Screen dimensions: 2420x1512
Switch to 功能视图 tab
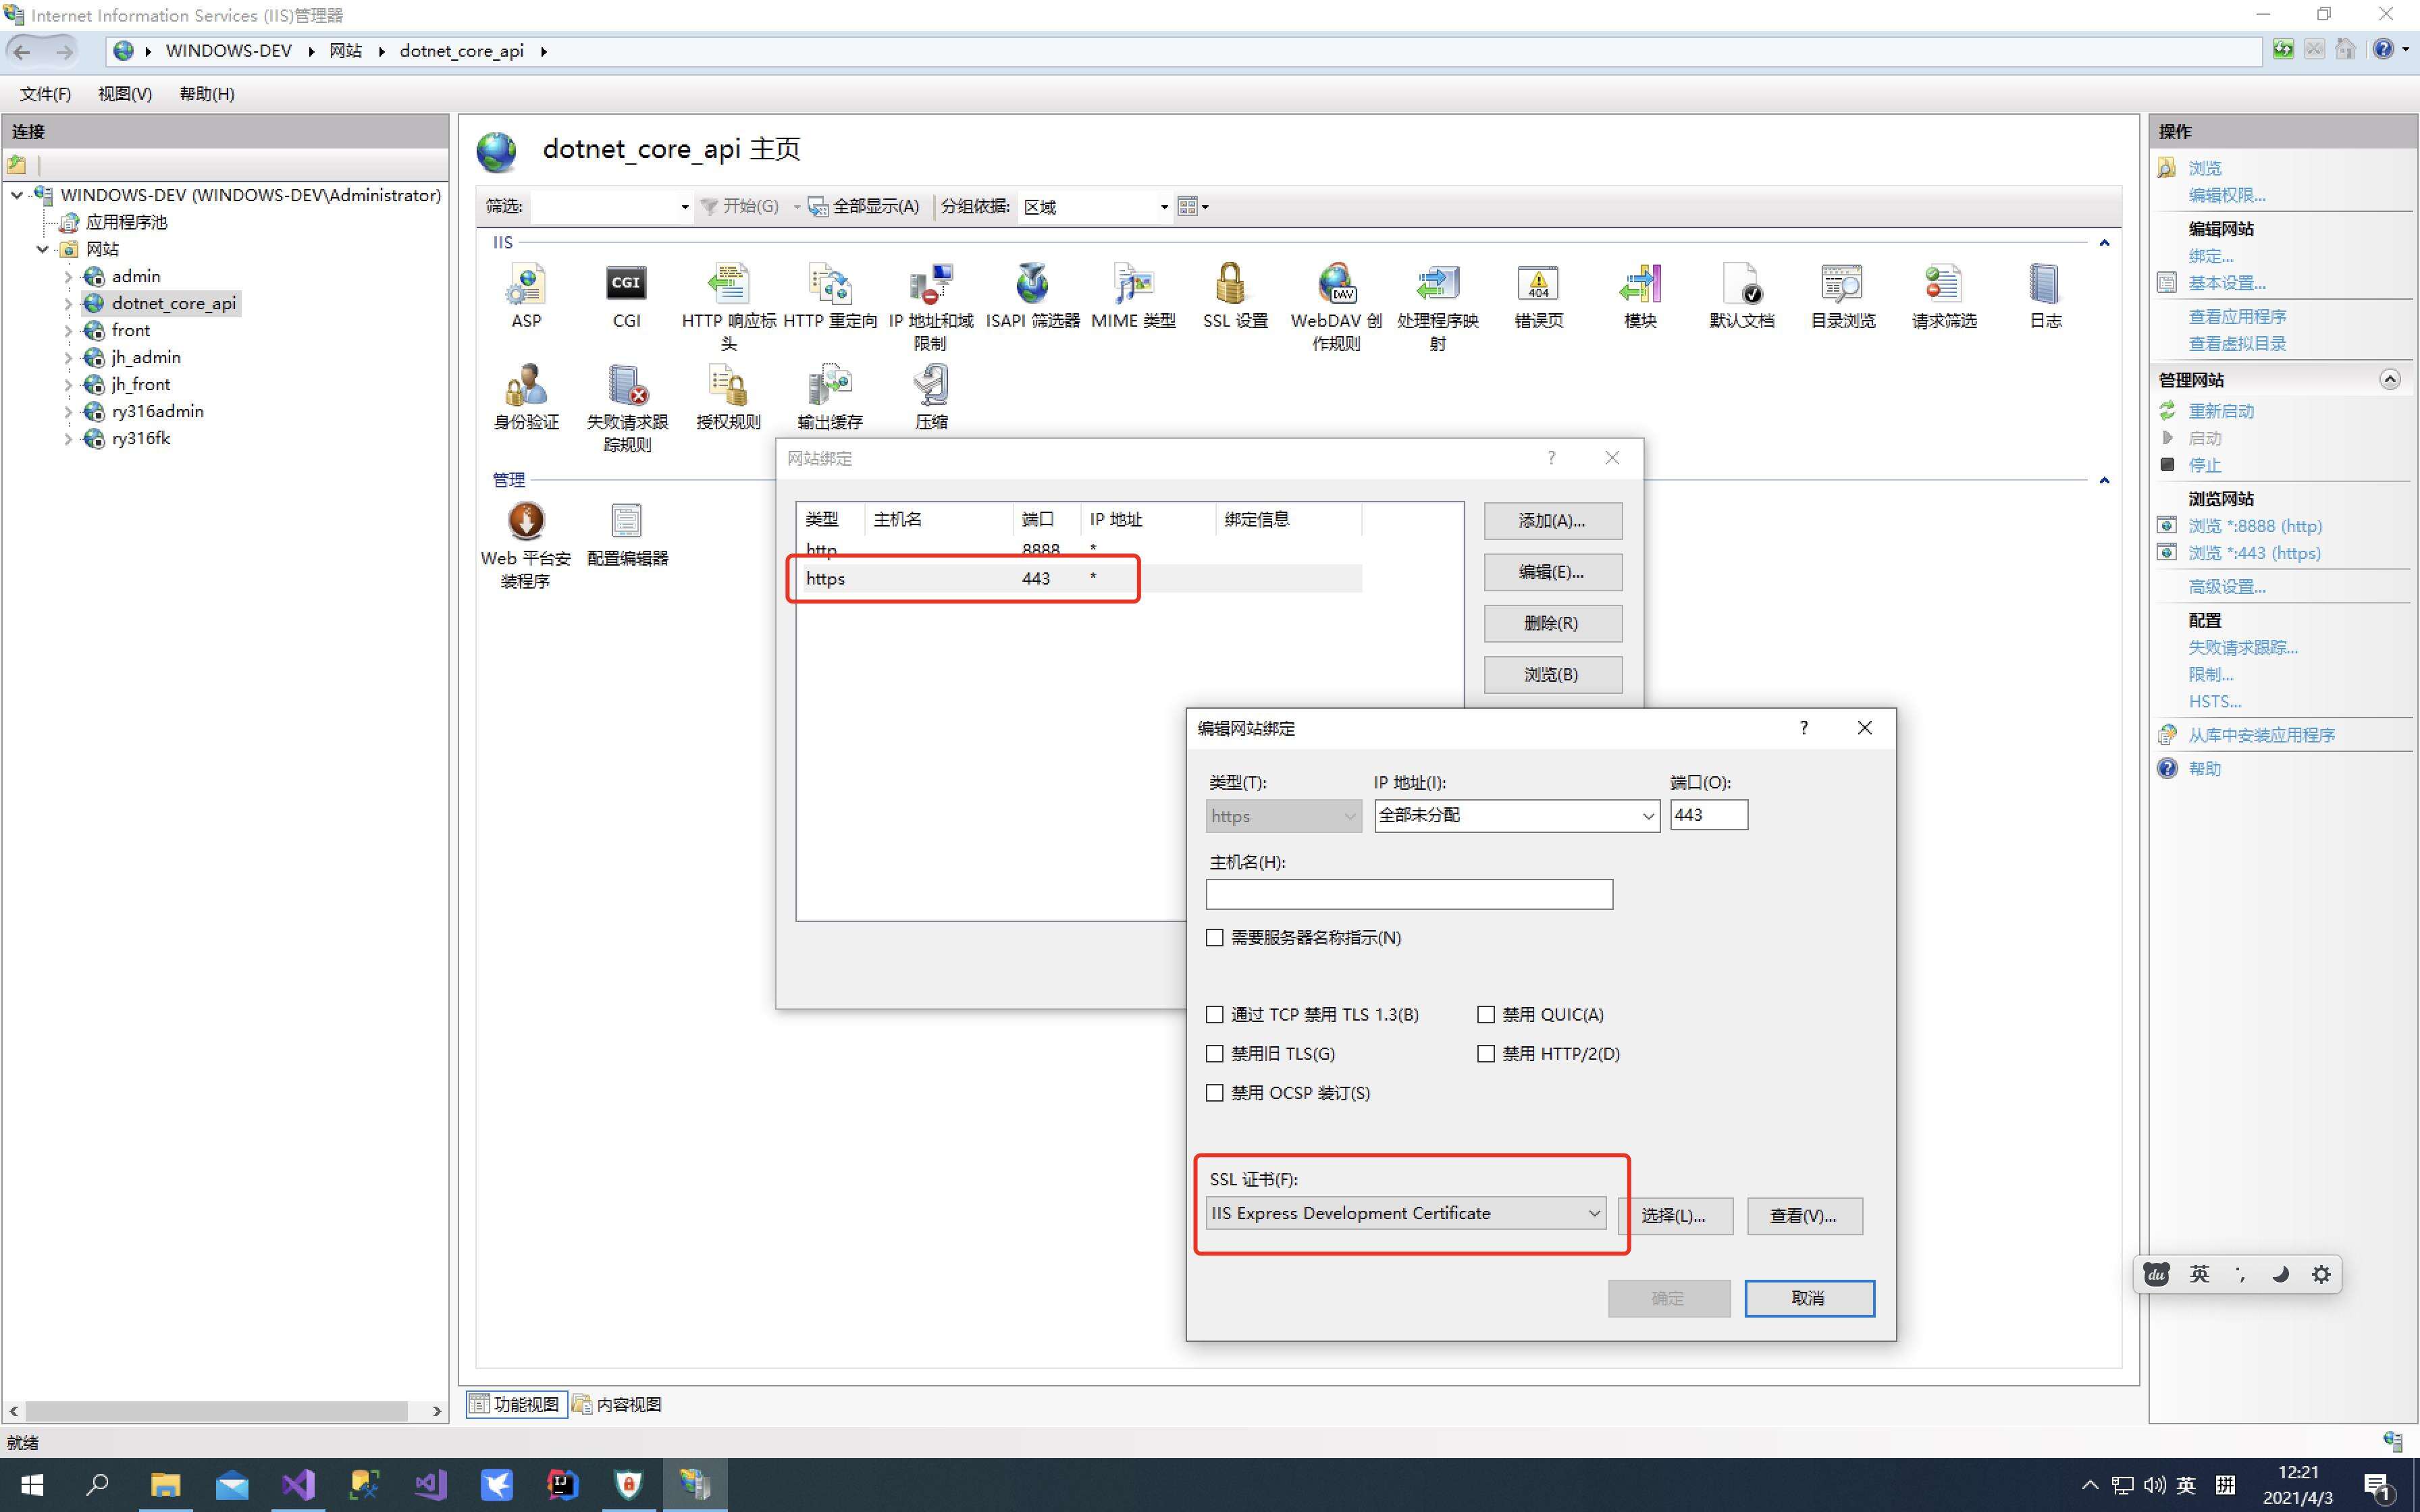tap(516, 1404)
